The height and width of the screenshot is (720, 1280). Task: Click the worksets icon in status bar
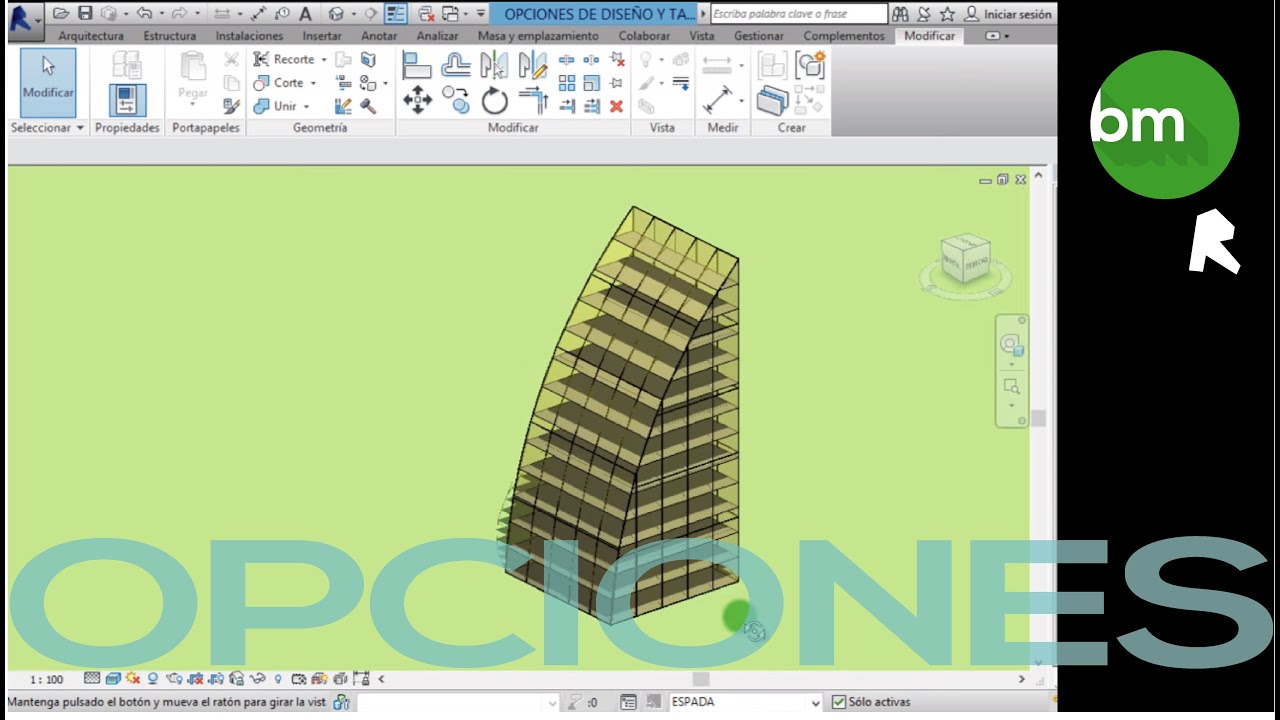[341, 702]
